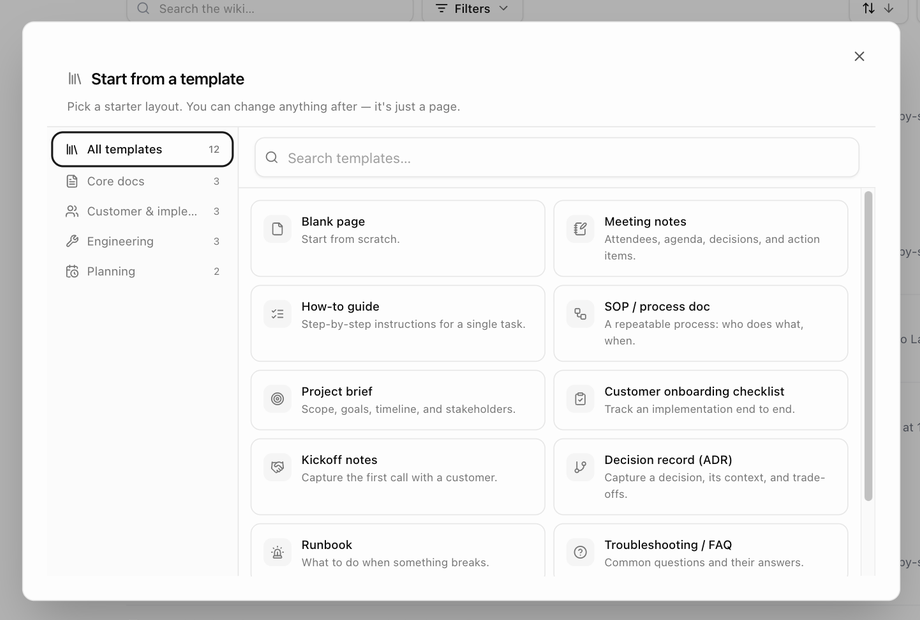Click the Project brief target icon
The image size is (920, 620).
(x=278, y=399)
